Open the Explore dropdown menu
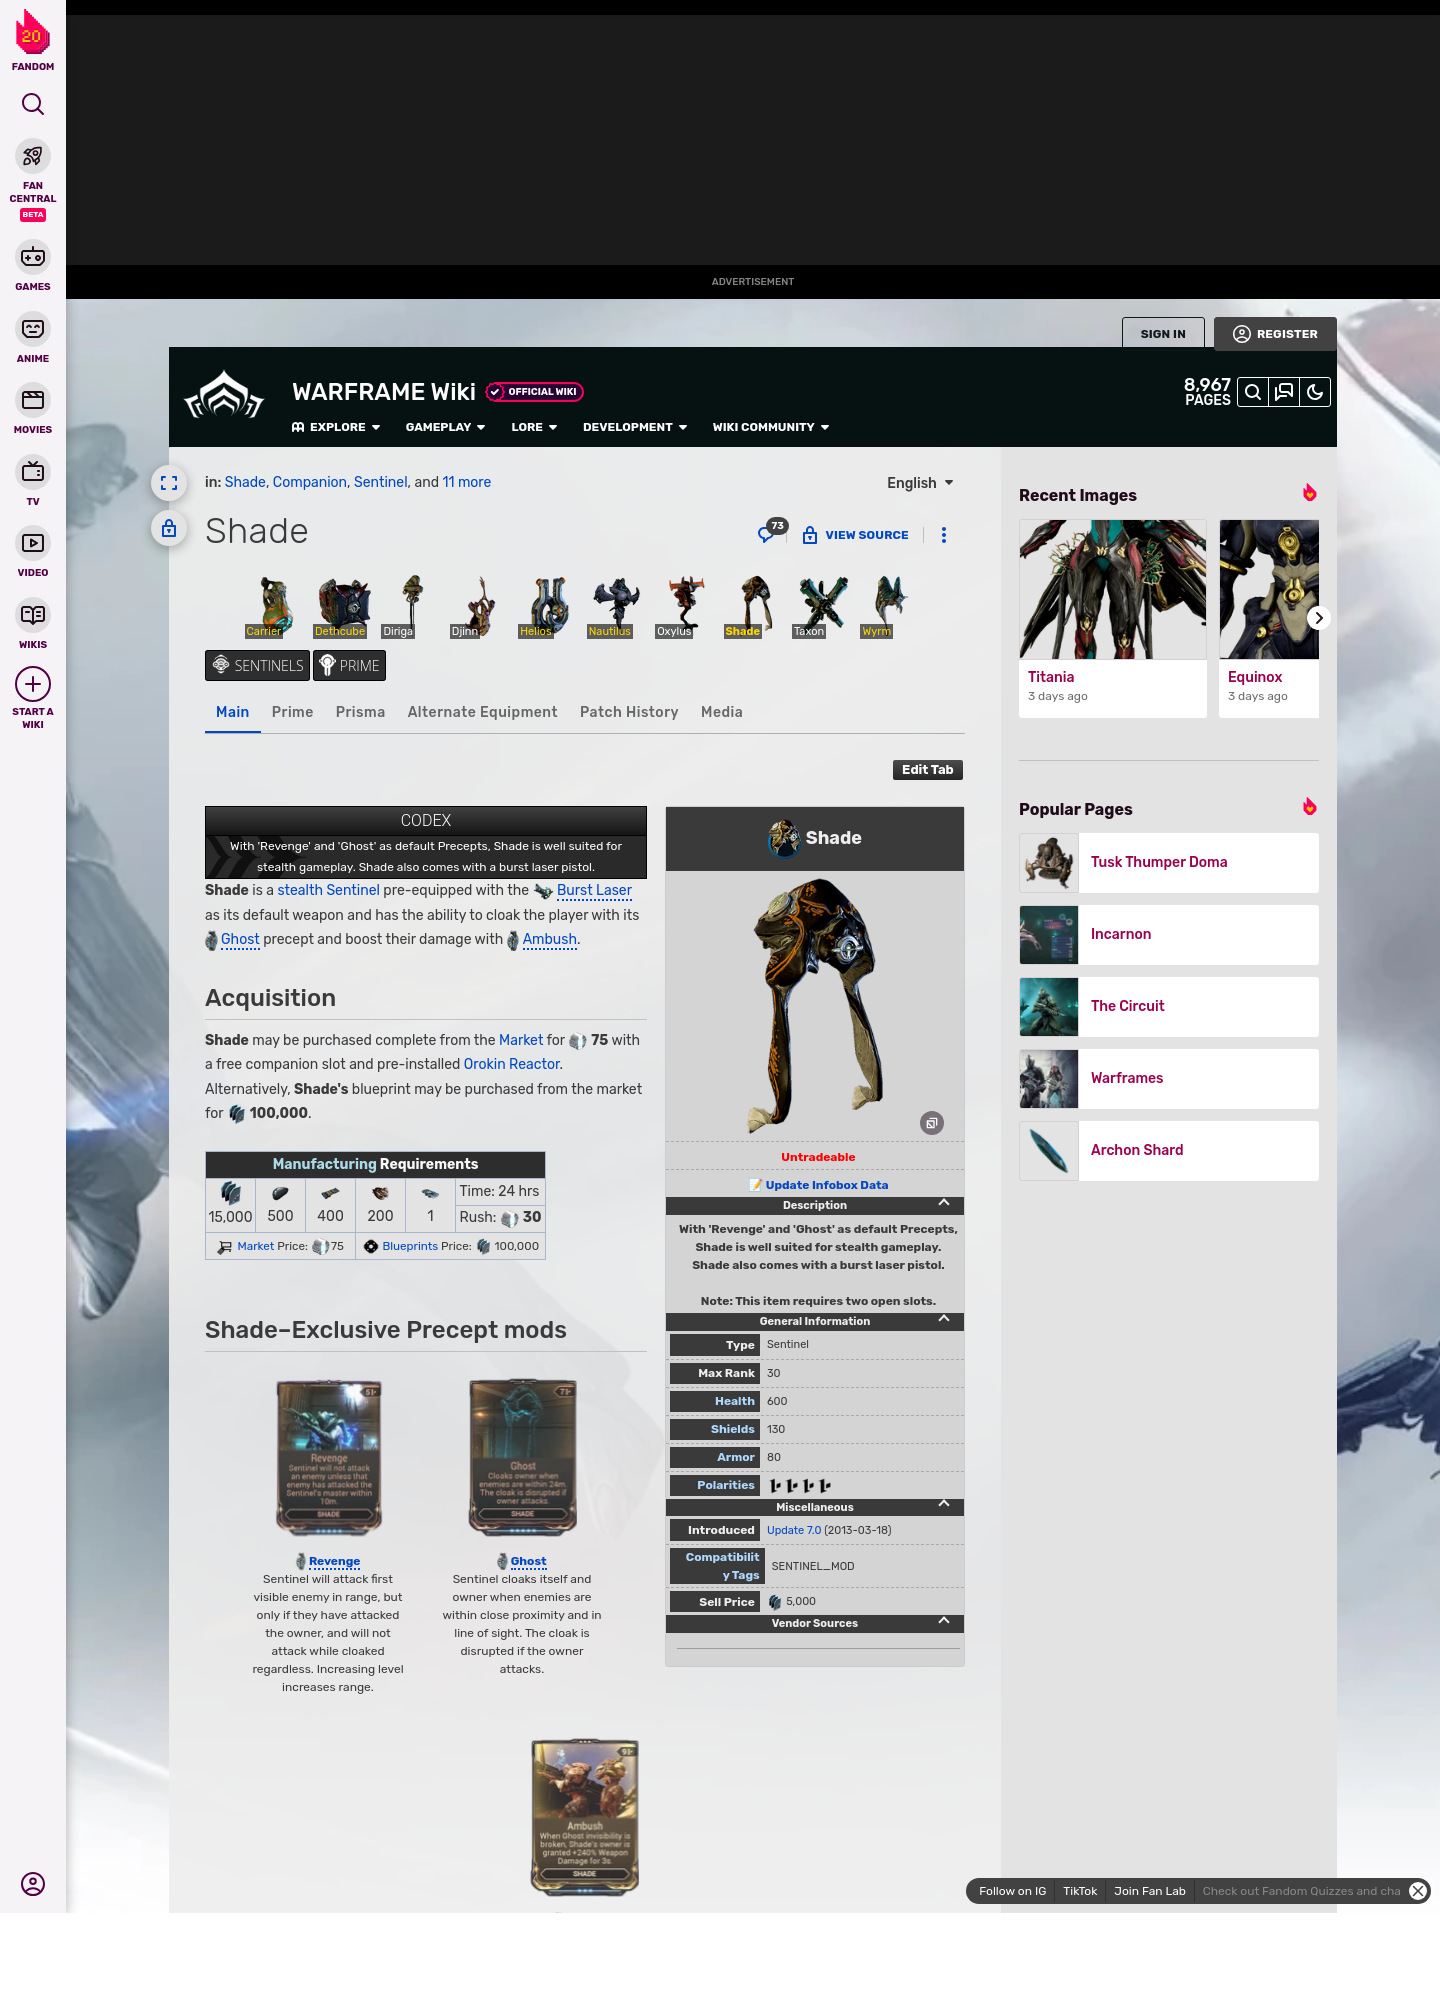 click(336, 427)
